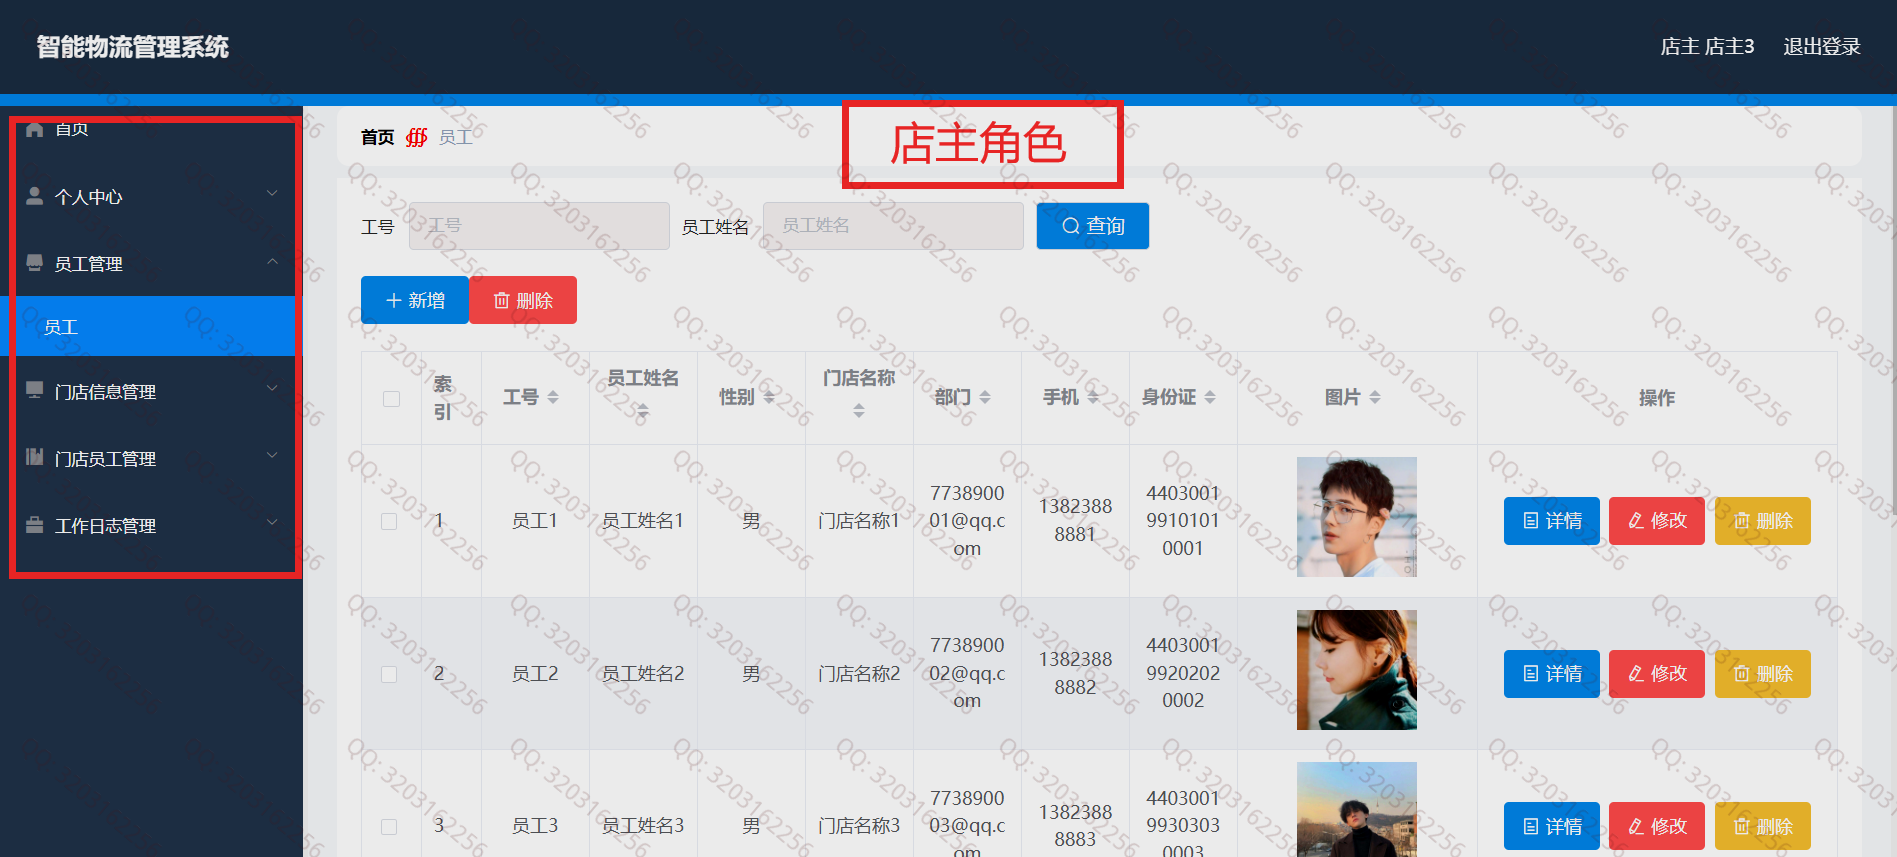View 详情 for 员工3
This screenshot has width=1897, height=857.
point(1551,826)
